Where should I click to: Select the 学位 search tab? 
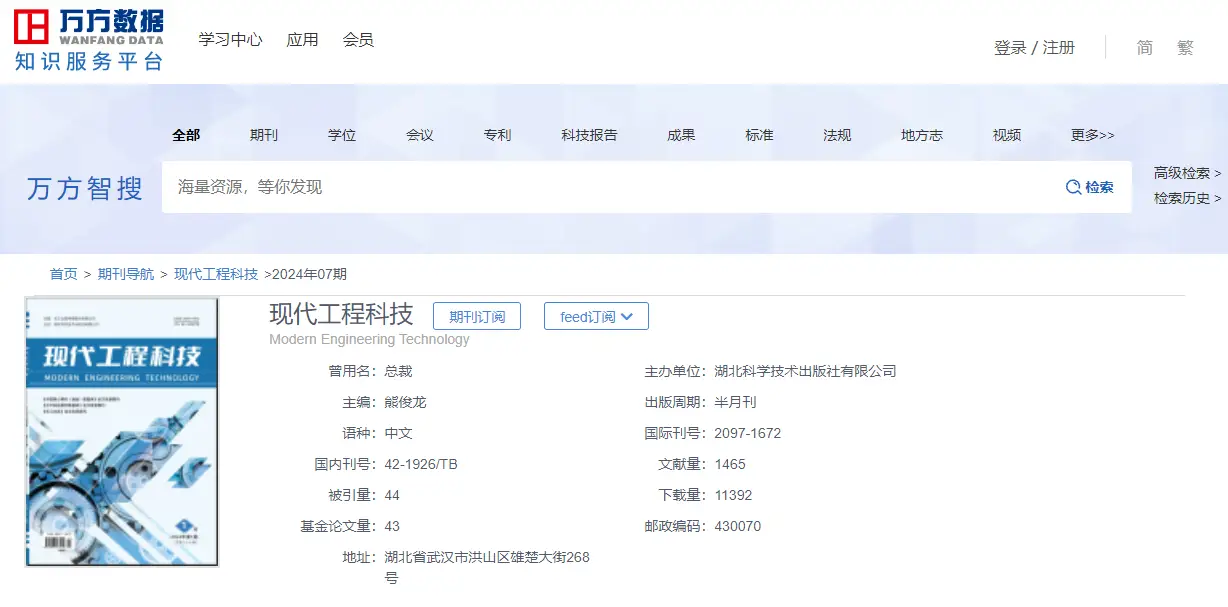[x=342, y=135]
